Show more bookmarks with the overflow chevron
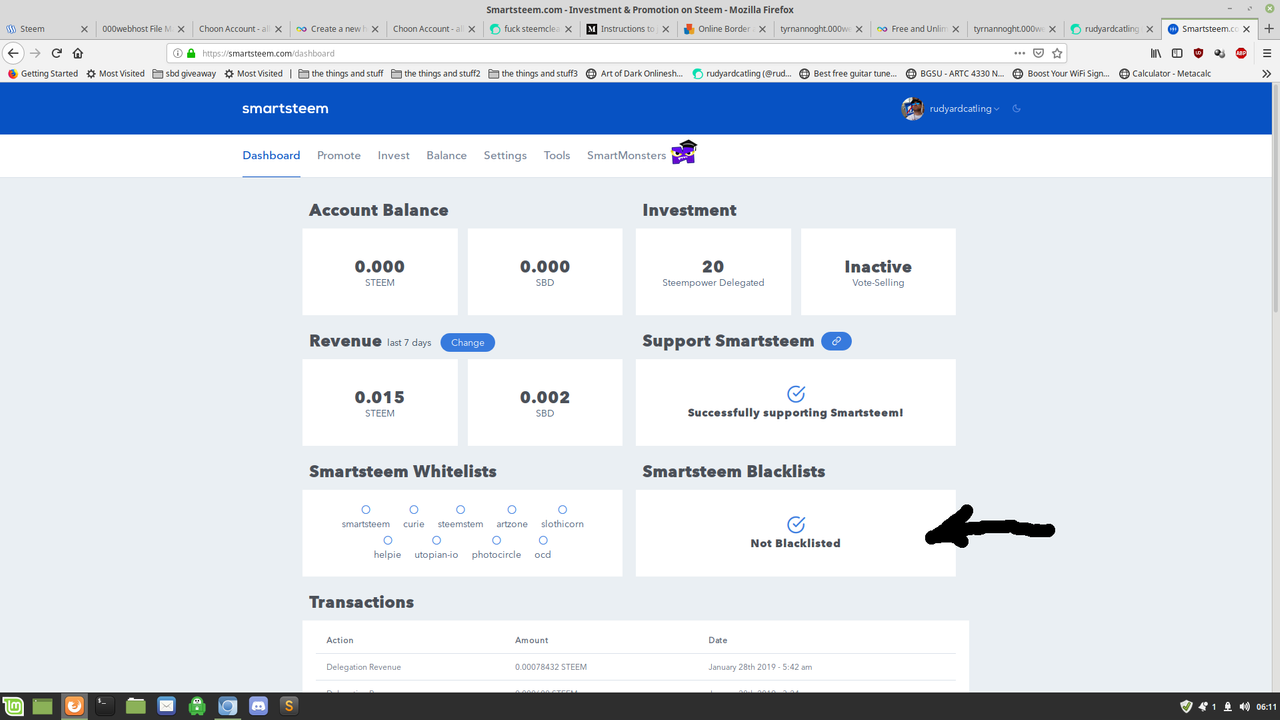1280x720 pixels. point(1267,74)
